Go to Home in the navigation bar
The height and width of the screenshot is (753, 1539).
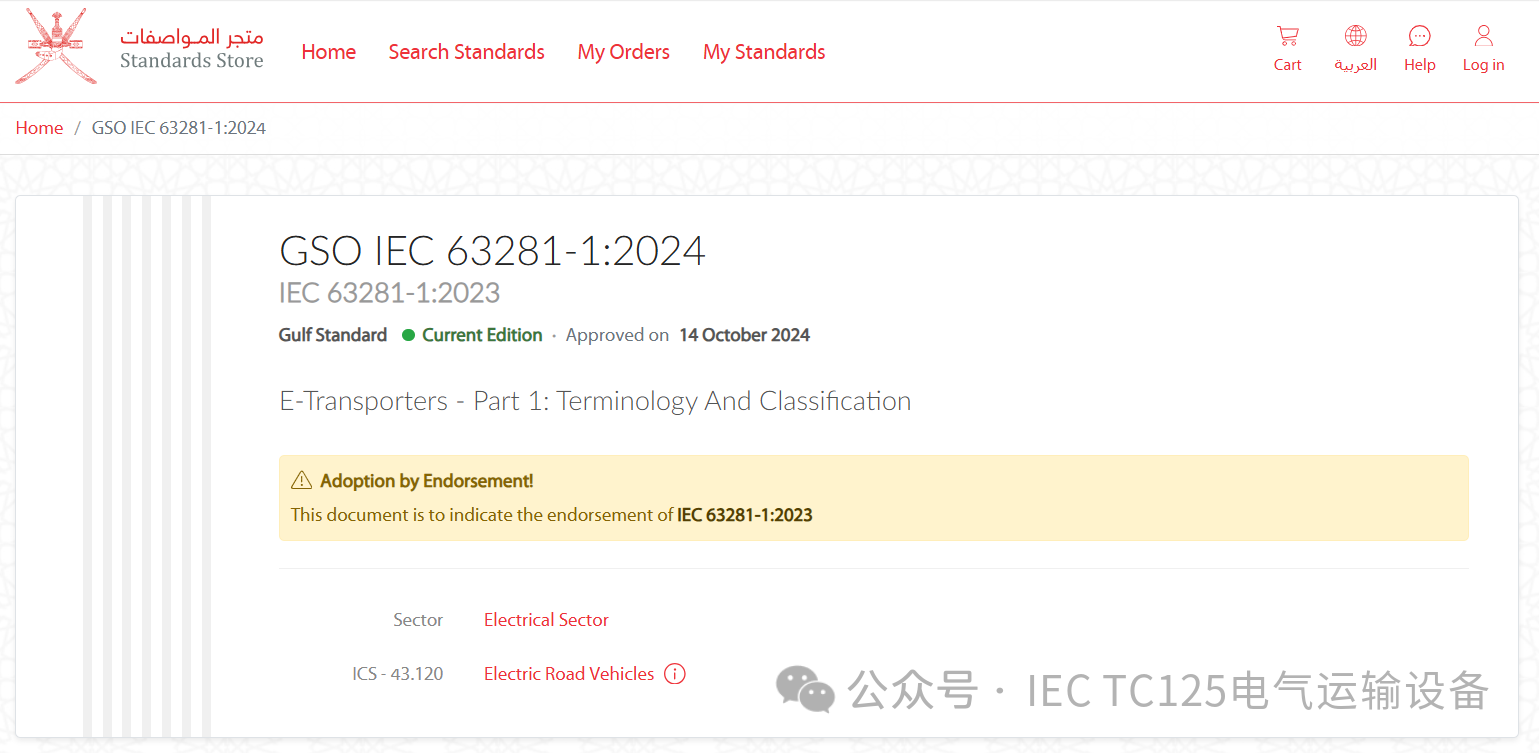point(328,52)
